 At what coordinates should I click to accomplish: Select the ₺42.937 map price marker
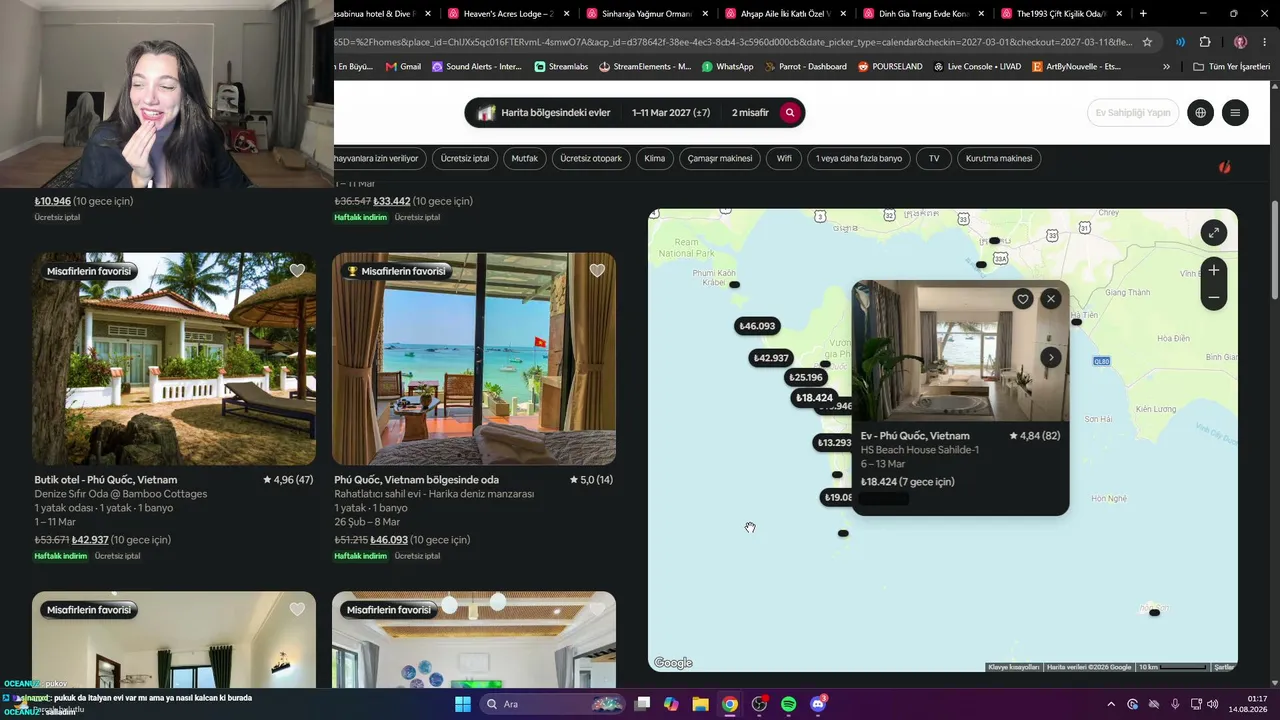[x=771, y=358]
